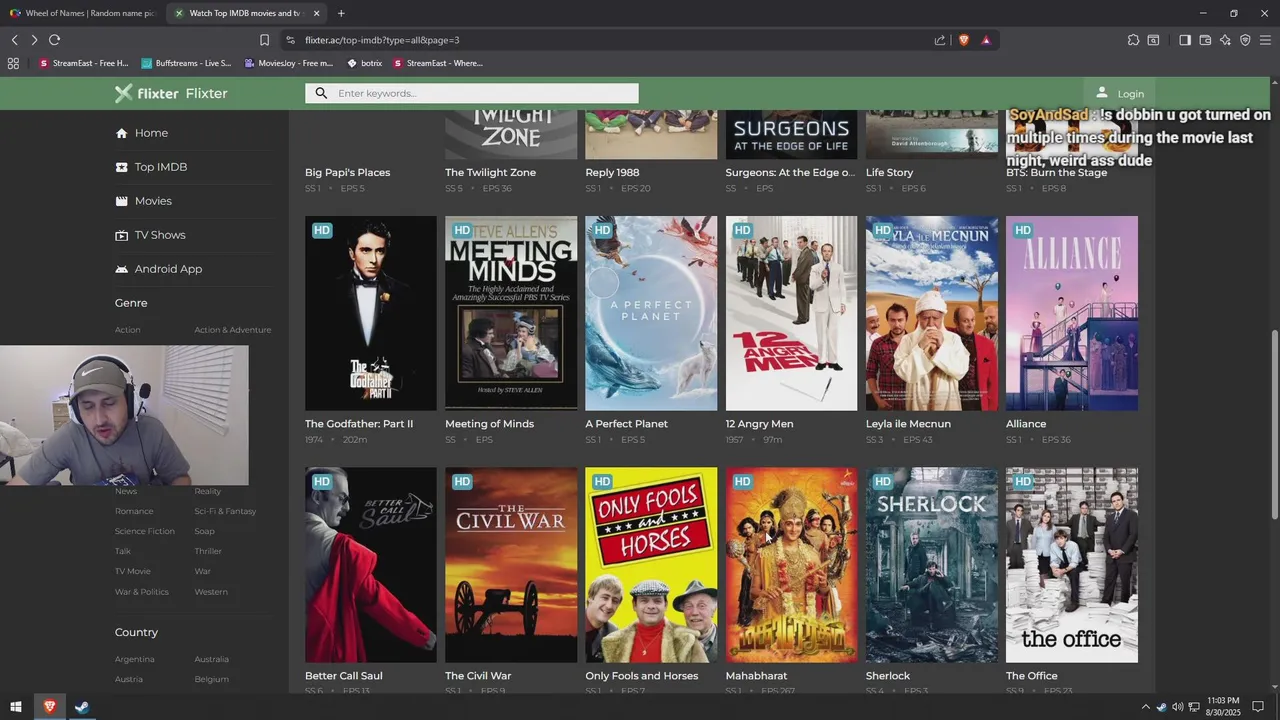
Task: Open the browser hamburger menu
Action: click(1265, 40)
